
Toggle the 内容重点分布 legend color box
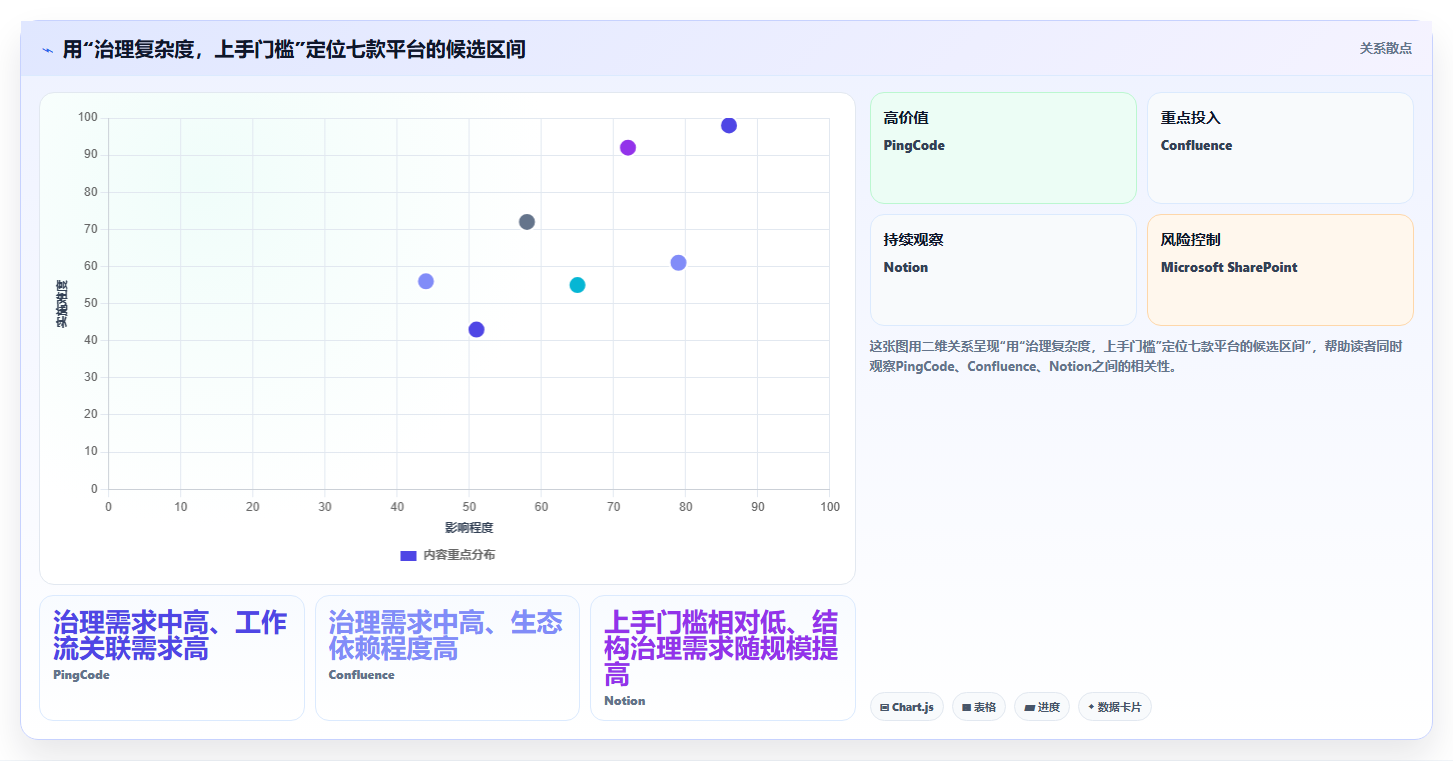(x=408, y=555)
